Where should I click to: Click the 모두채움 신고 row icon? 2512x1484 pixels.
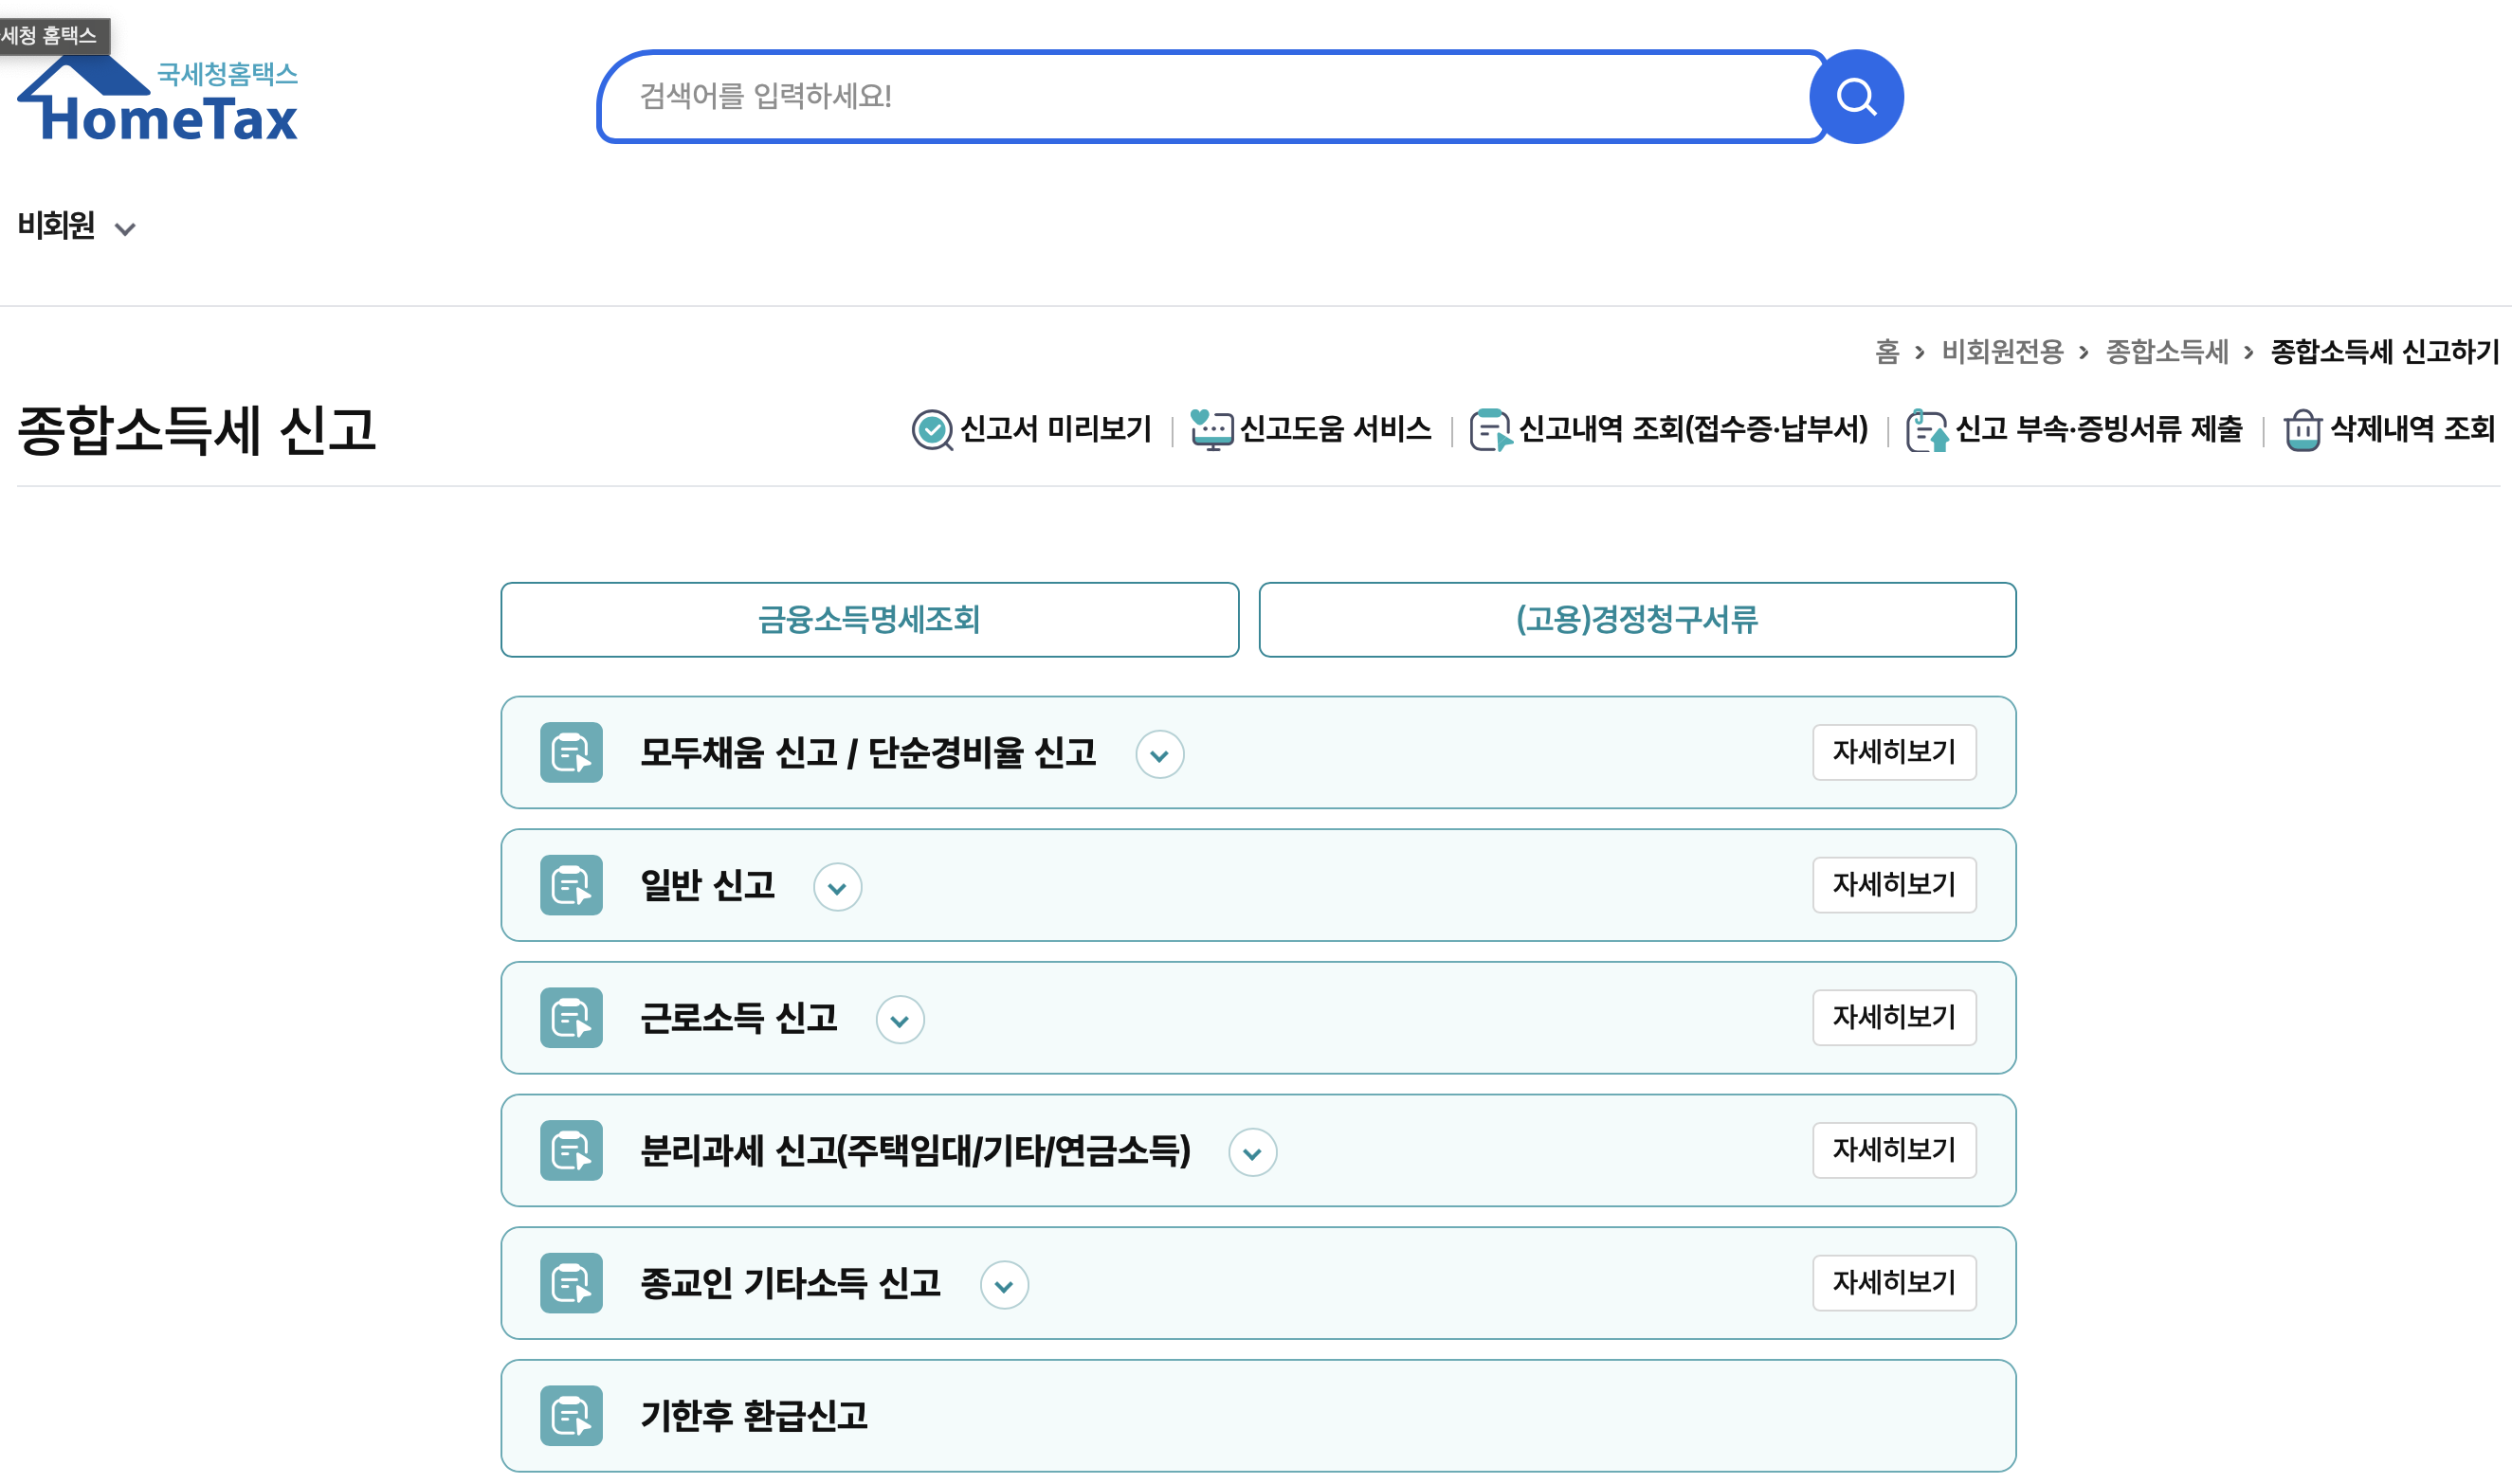(x=571, y=752)
